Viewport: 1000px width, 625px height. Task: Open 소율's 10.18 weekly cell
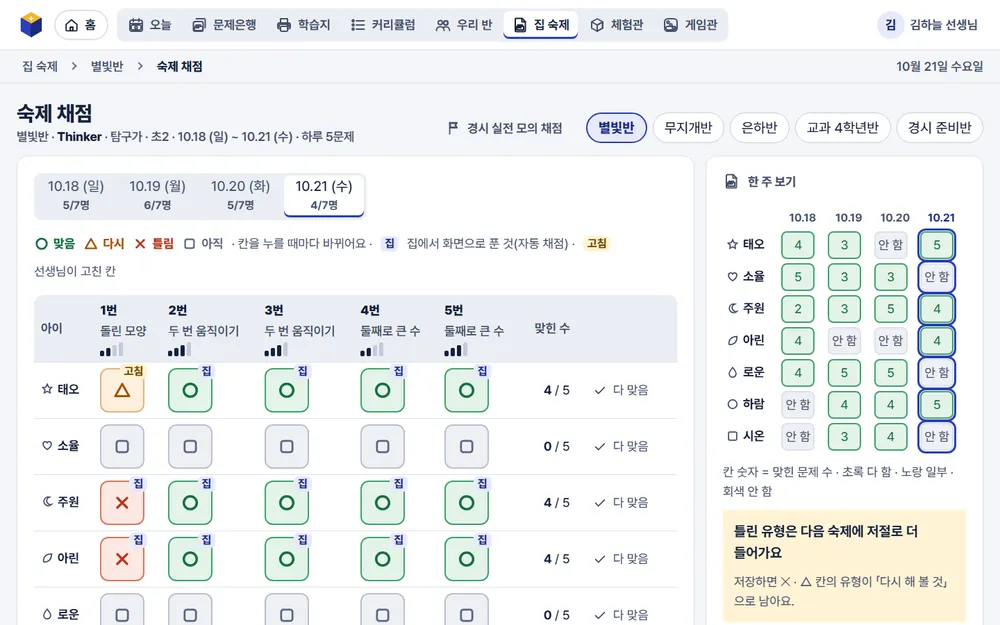click(798, 277)
